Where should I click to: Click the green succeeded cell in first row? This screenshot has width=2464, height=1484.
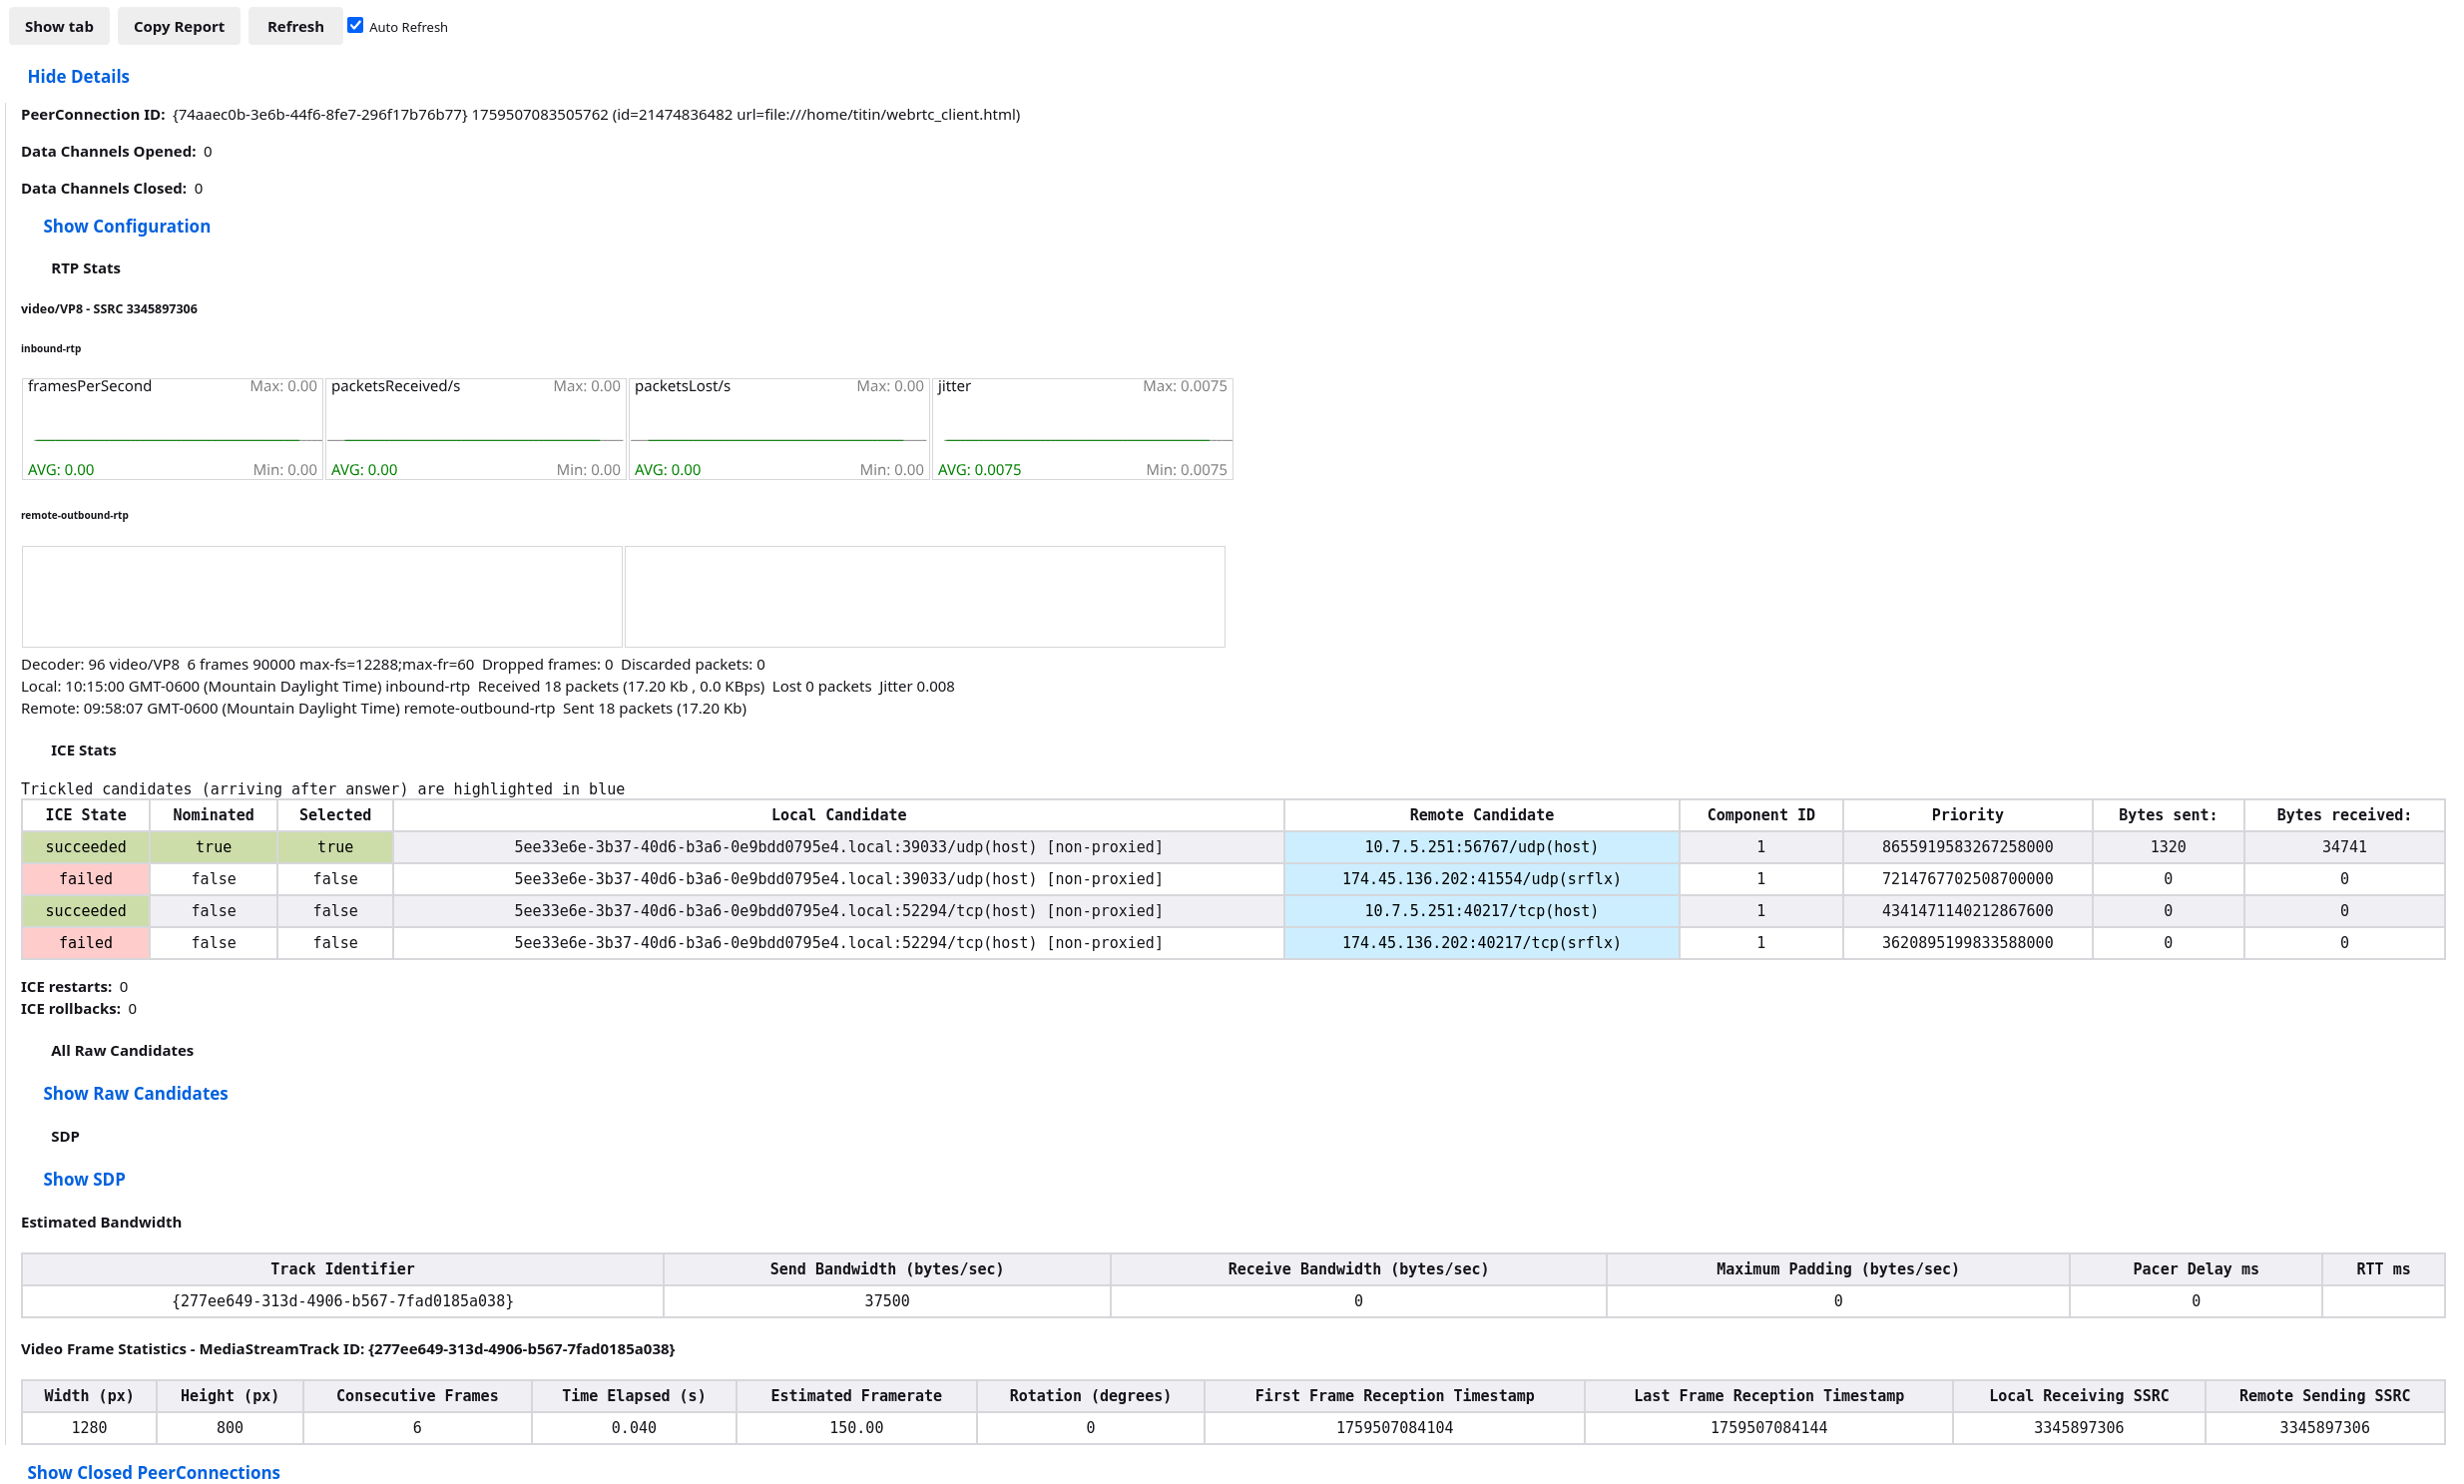pos(86,848)
